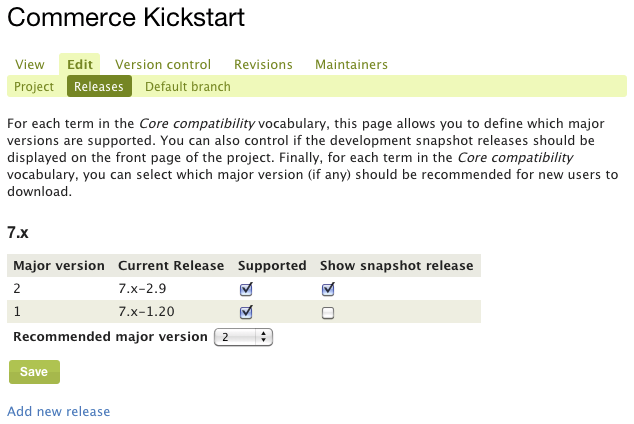Screen dimensions: 634x424
Task: Open the Default branch sub-tab
Action: [188, 87]
